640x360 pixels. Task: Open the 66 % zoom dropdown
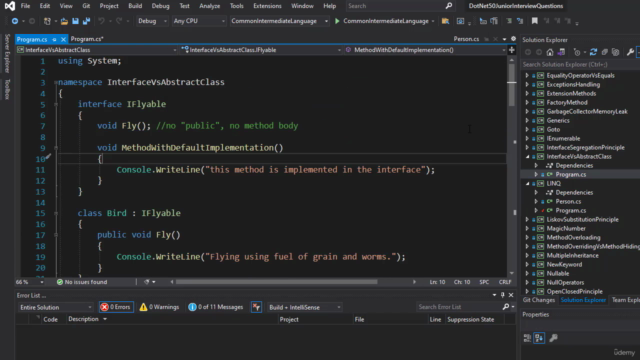[x=29, y=282]
